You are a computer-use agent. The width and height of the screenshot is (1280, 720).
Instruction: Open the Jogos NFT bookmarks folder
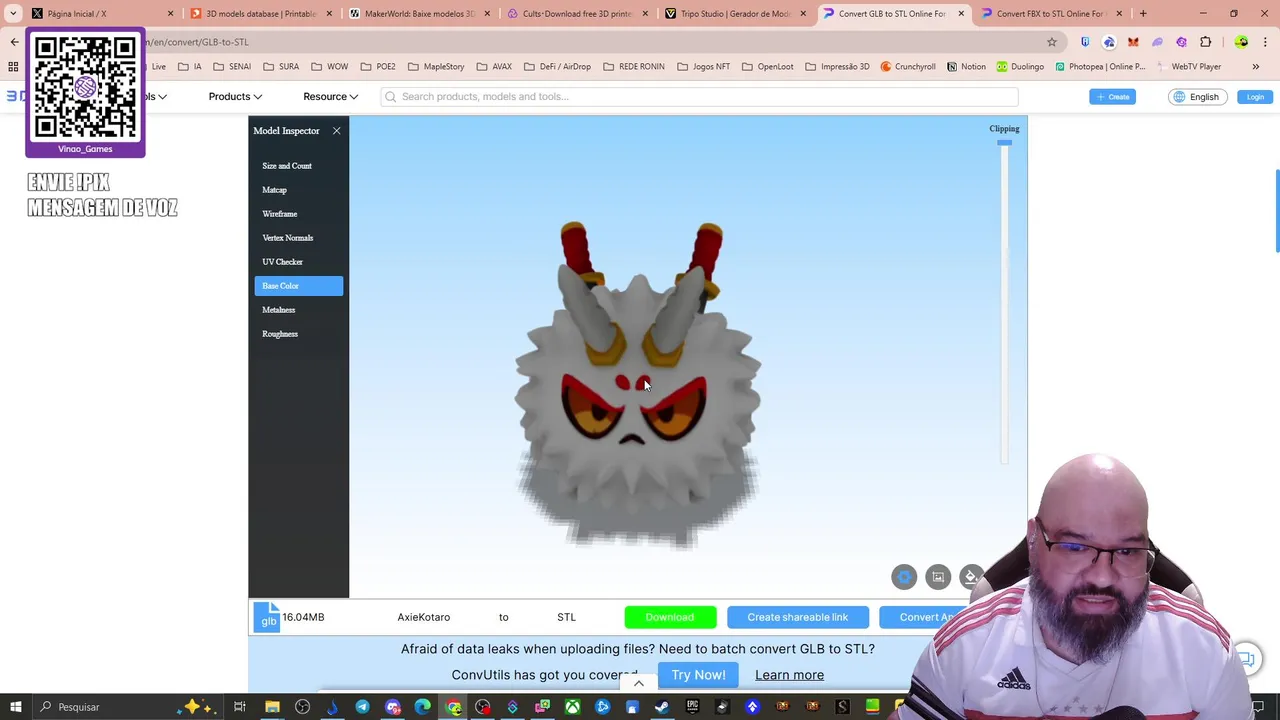point(703,67)
